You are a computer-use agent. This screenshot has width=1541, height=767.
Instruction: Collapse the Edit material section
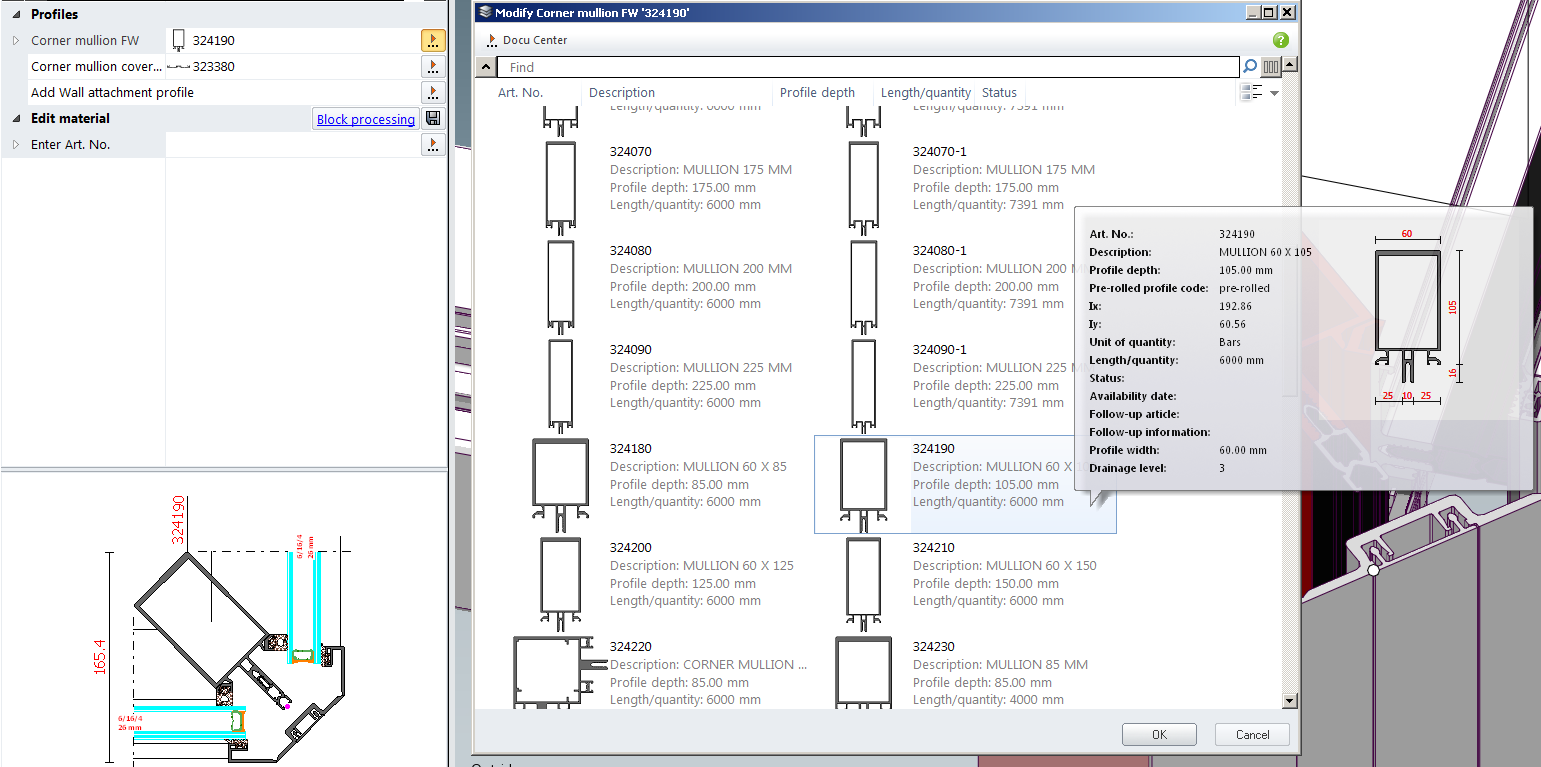(x=16, y=119)
